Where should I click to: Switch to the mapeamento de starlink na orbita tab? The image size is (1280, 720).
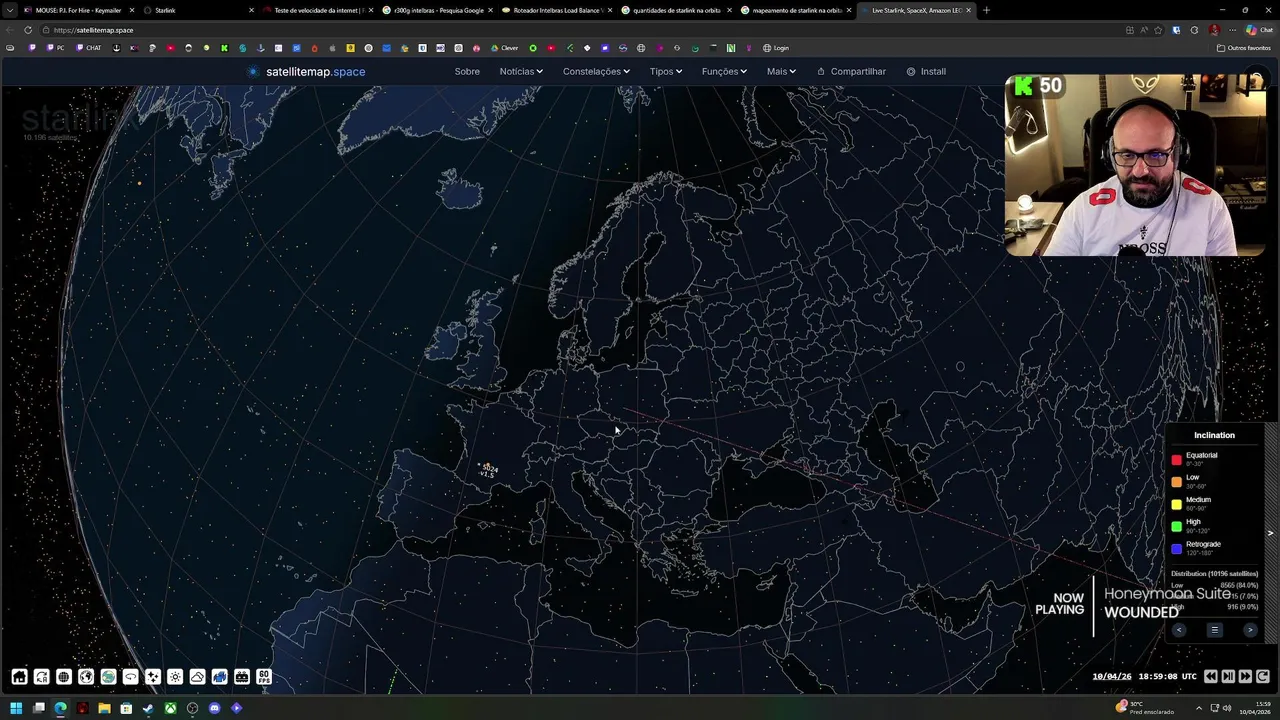[796, 10]
